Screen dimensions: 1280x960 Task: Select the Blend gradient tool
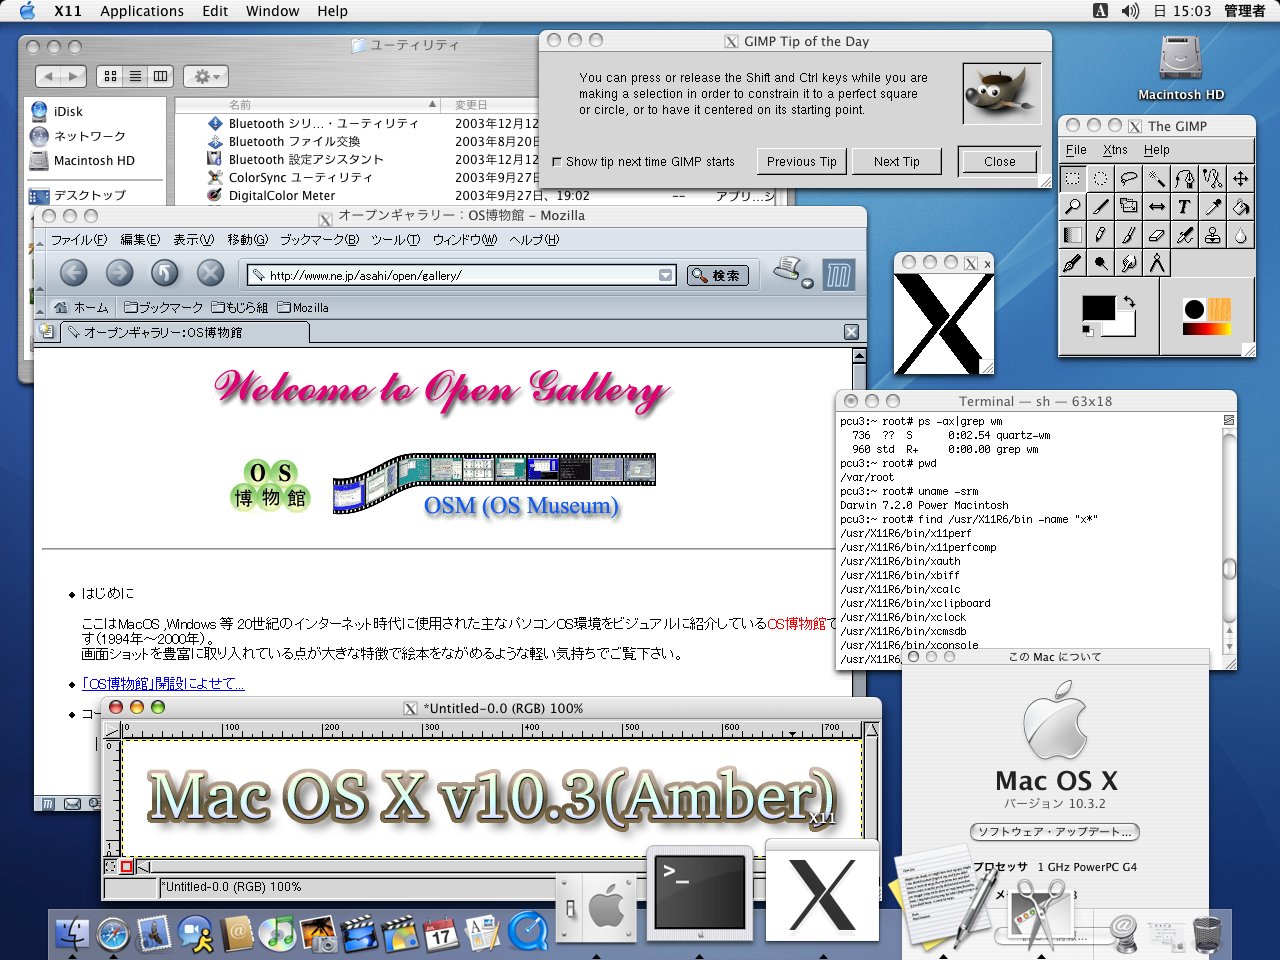1072,235
